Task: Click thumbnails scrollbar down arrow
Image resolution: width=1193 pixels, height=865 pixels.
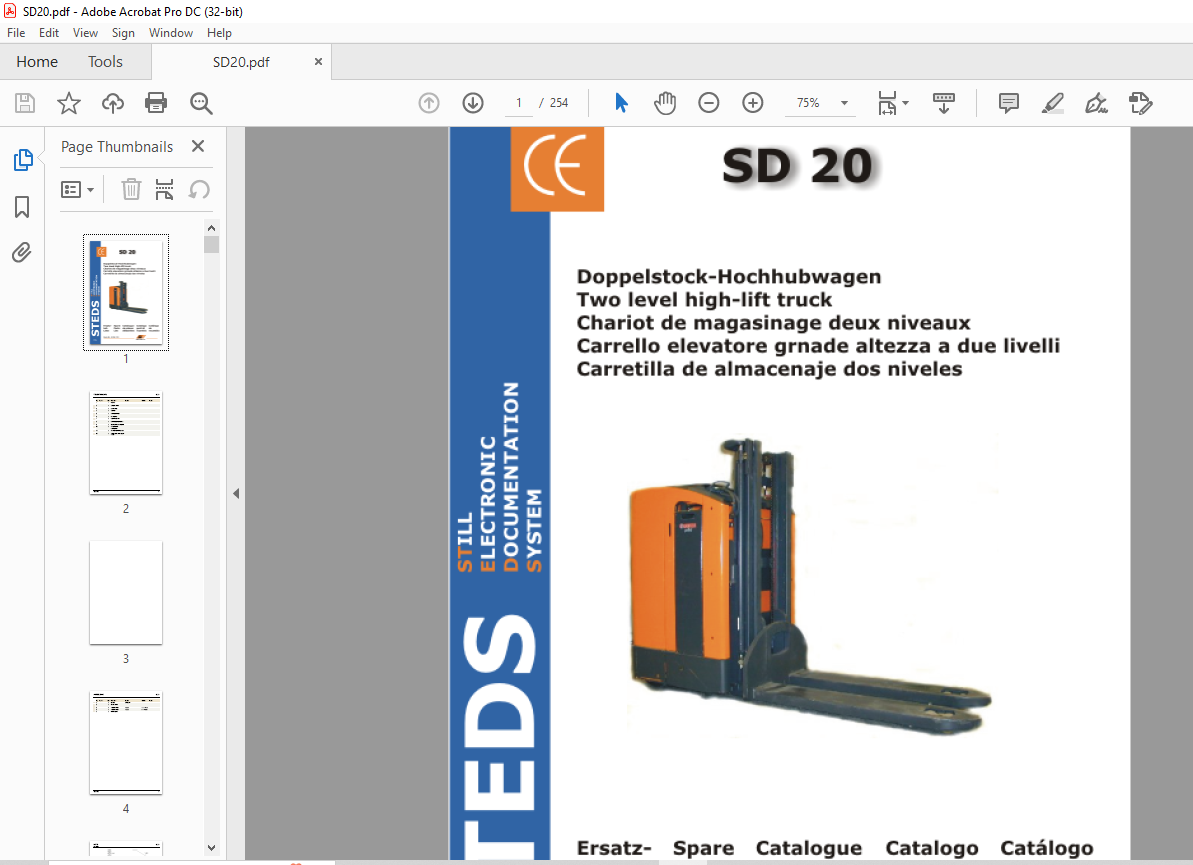Action: point(212,848)
